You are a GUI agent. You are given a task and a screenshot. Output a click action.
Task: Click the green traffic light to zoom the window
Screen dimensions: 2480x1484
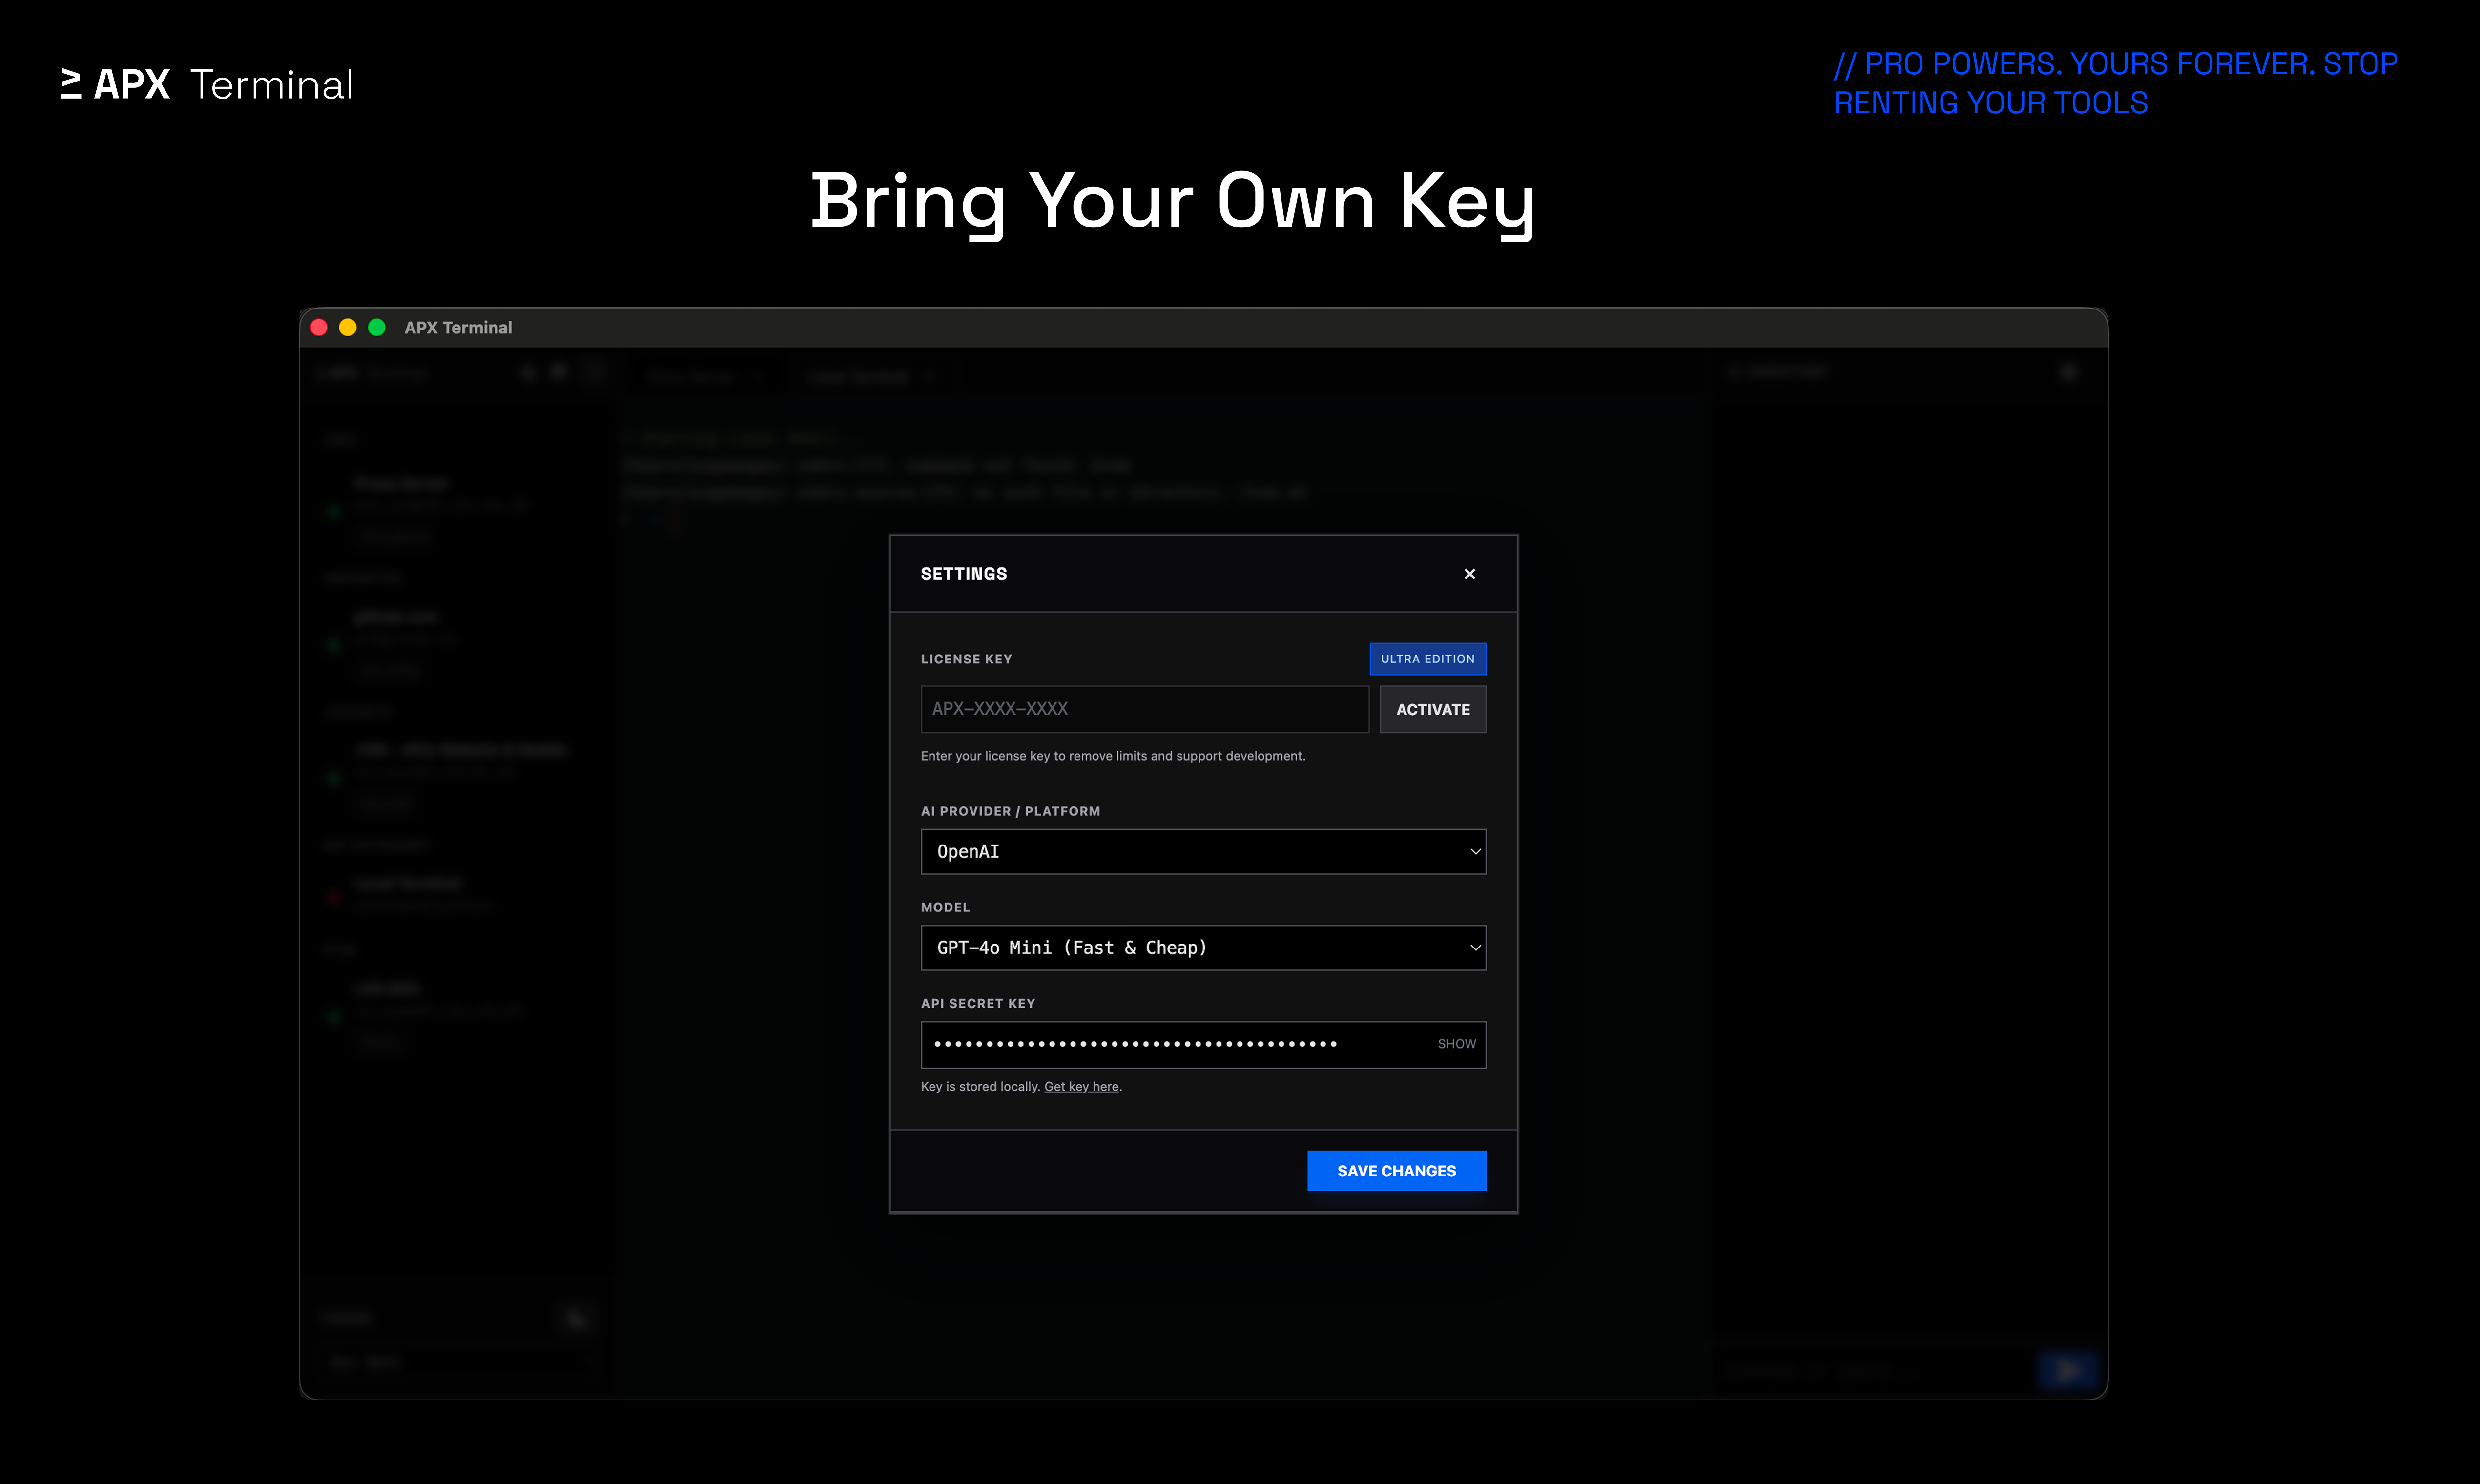coord(377,327)
